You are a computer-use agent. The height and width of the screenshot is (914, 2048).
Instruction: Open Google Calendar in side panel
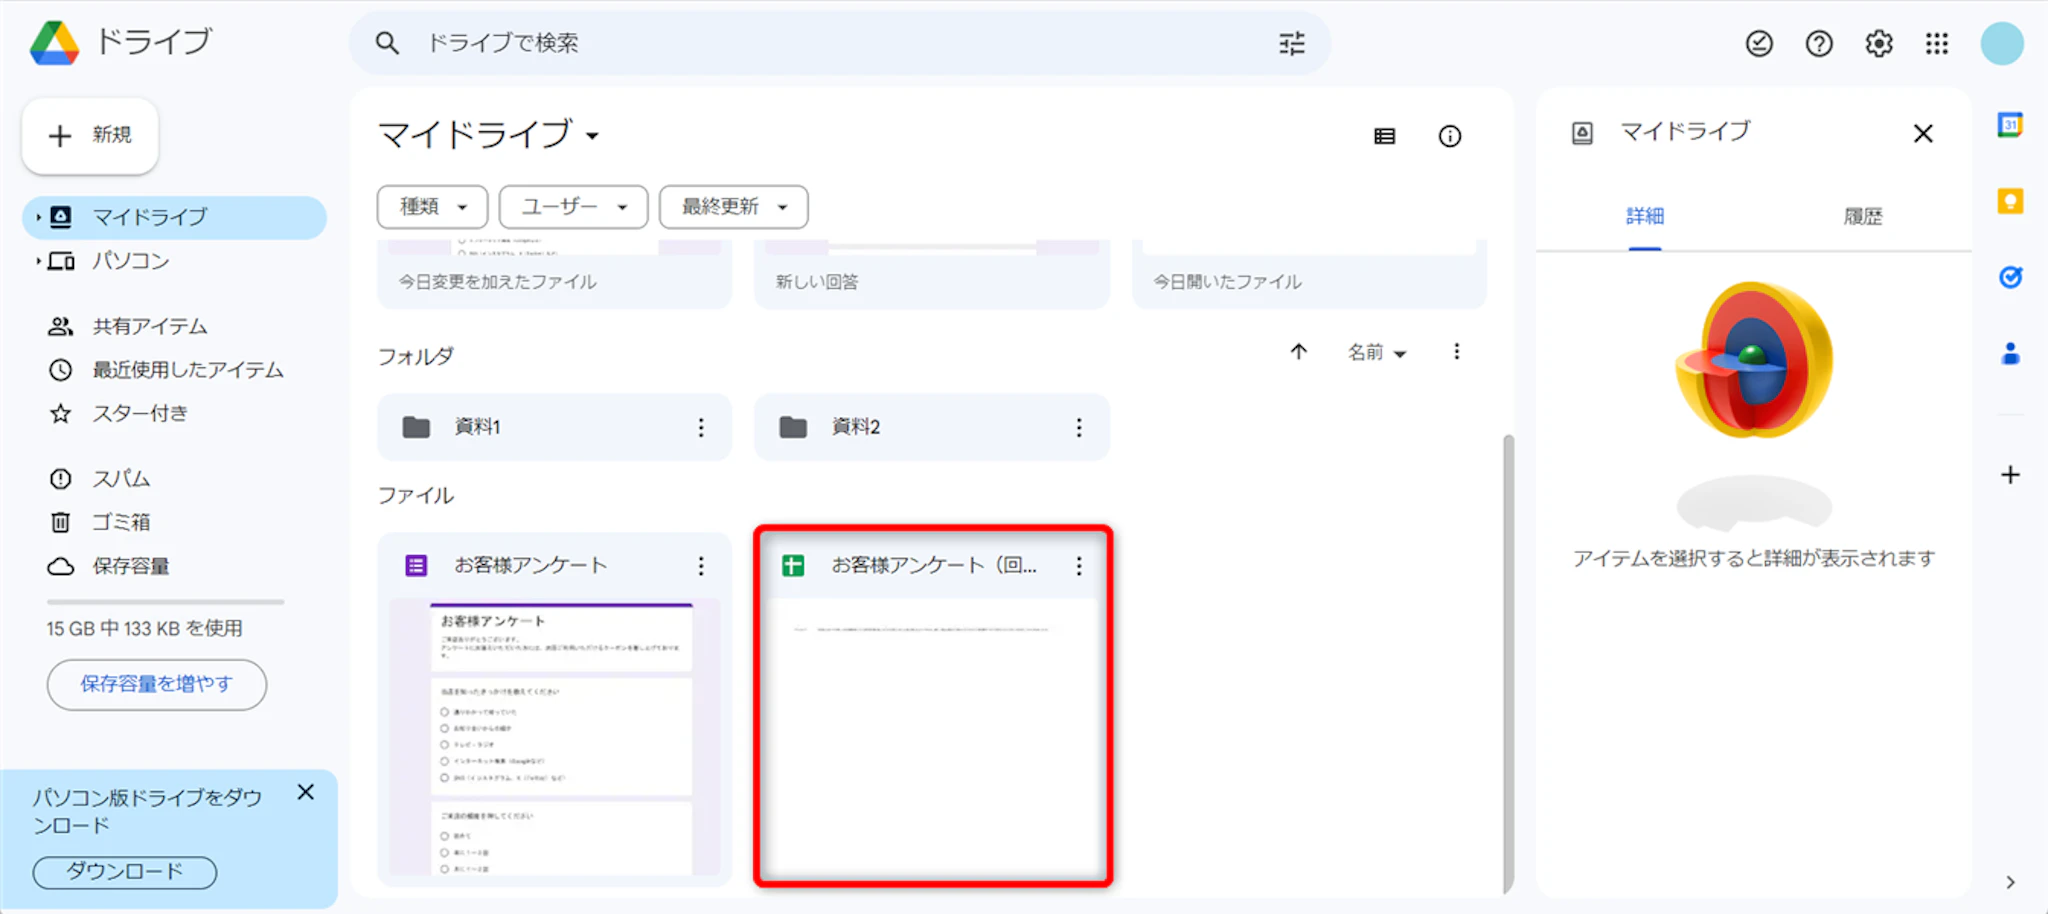point(2010,125)
